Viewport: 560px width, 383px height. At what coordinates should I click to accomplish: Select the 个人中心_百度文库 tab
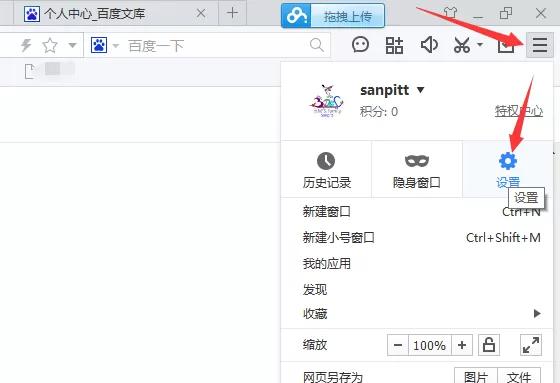(x=116, y=14)
